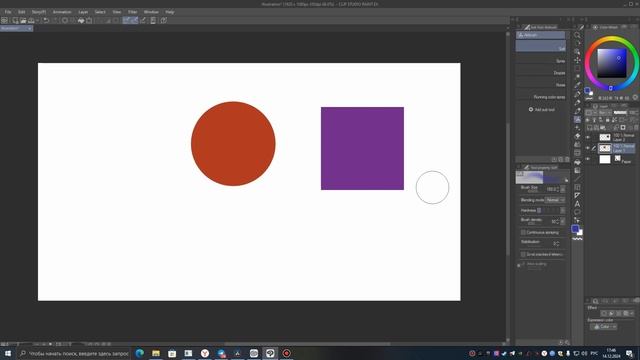Select the Layer 2 thumbnail
This screenshot has width=640, height=360.
[605, 137]
